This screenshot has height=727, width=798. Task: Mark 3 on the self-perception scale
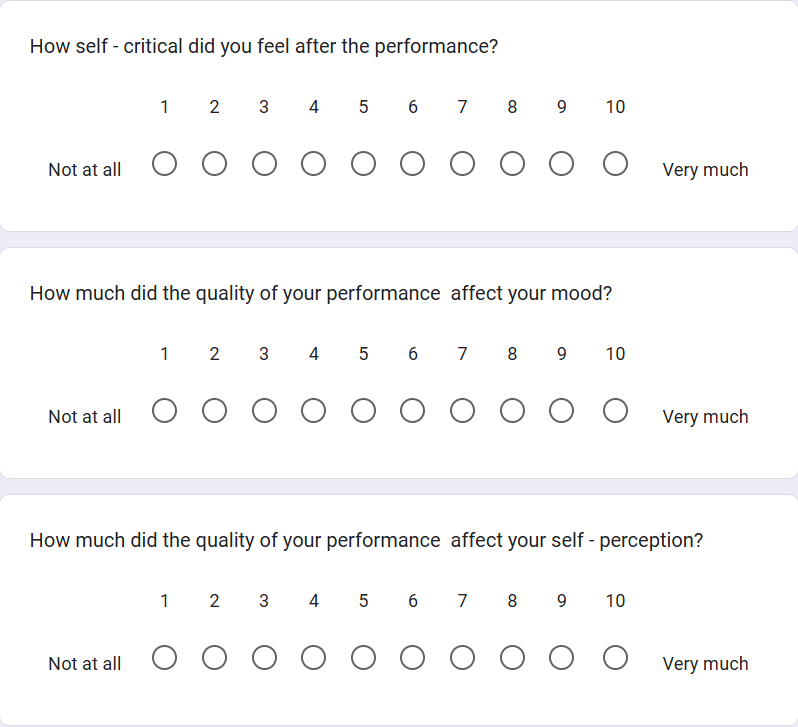[x=264, y=657]
